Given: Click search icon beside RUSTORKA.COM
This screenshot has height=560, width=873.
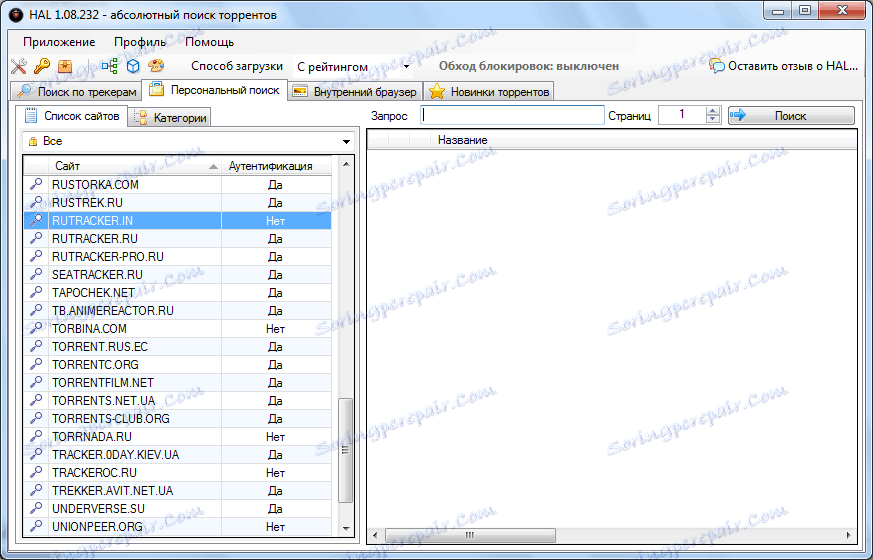Looking at the screenshot, I should pos(36,184).
